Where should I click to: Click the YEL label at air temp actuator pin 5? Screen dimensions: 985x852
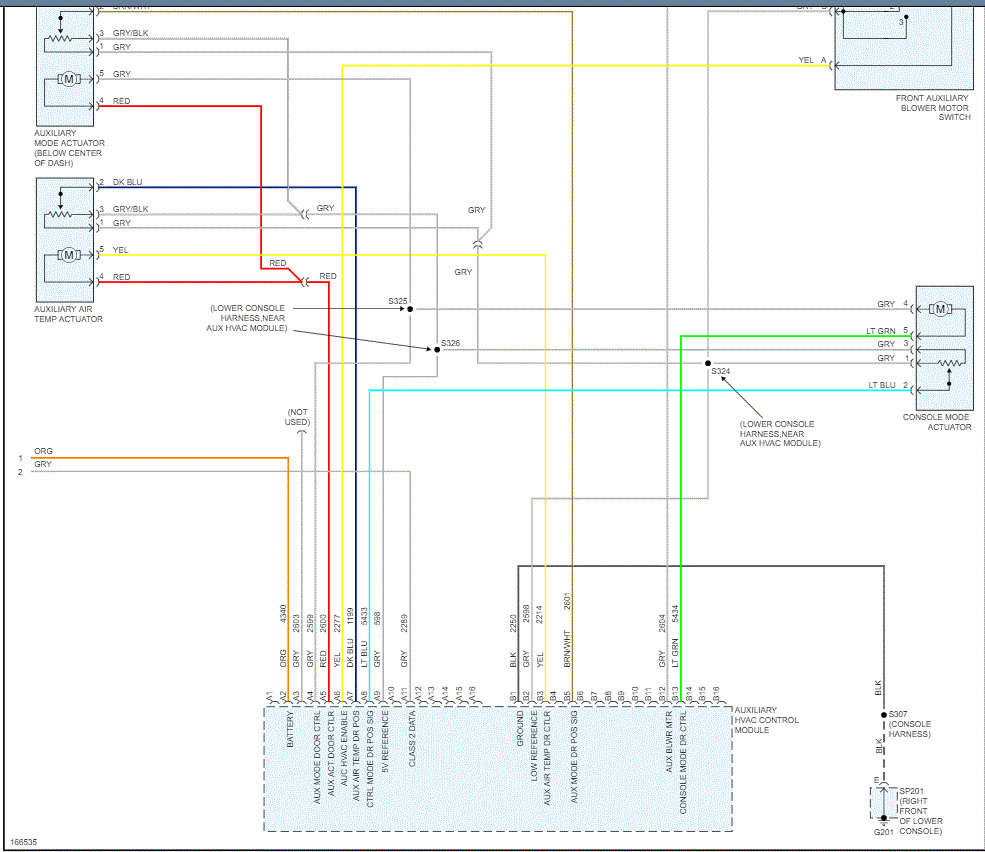coord(120,250)
